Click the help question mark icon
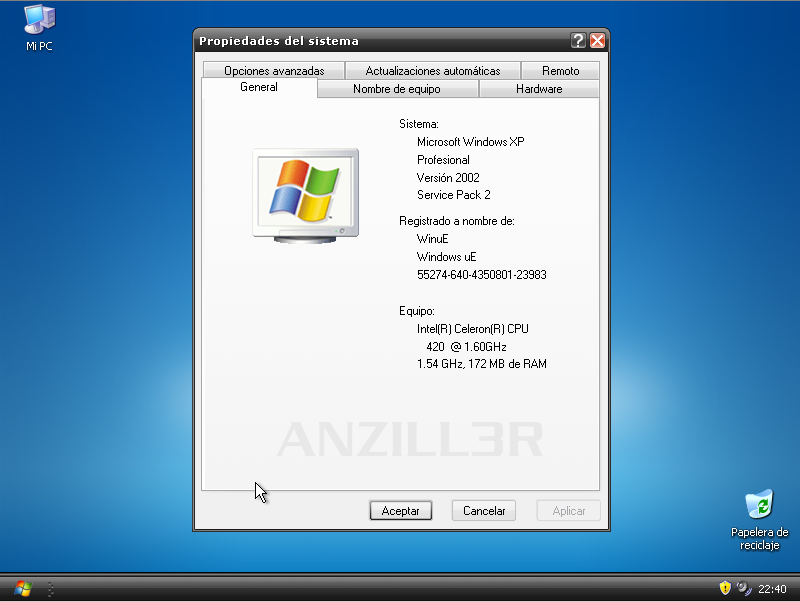The width and height of the screenshot is (800, 602). point(578,41)
